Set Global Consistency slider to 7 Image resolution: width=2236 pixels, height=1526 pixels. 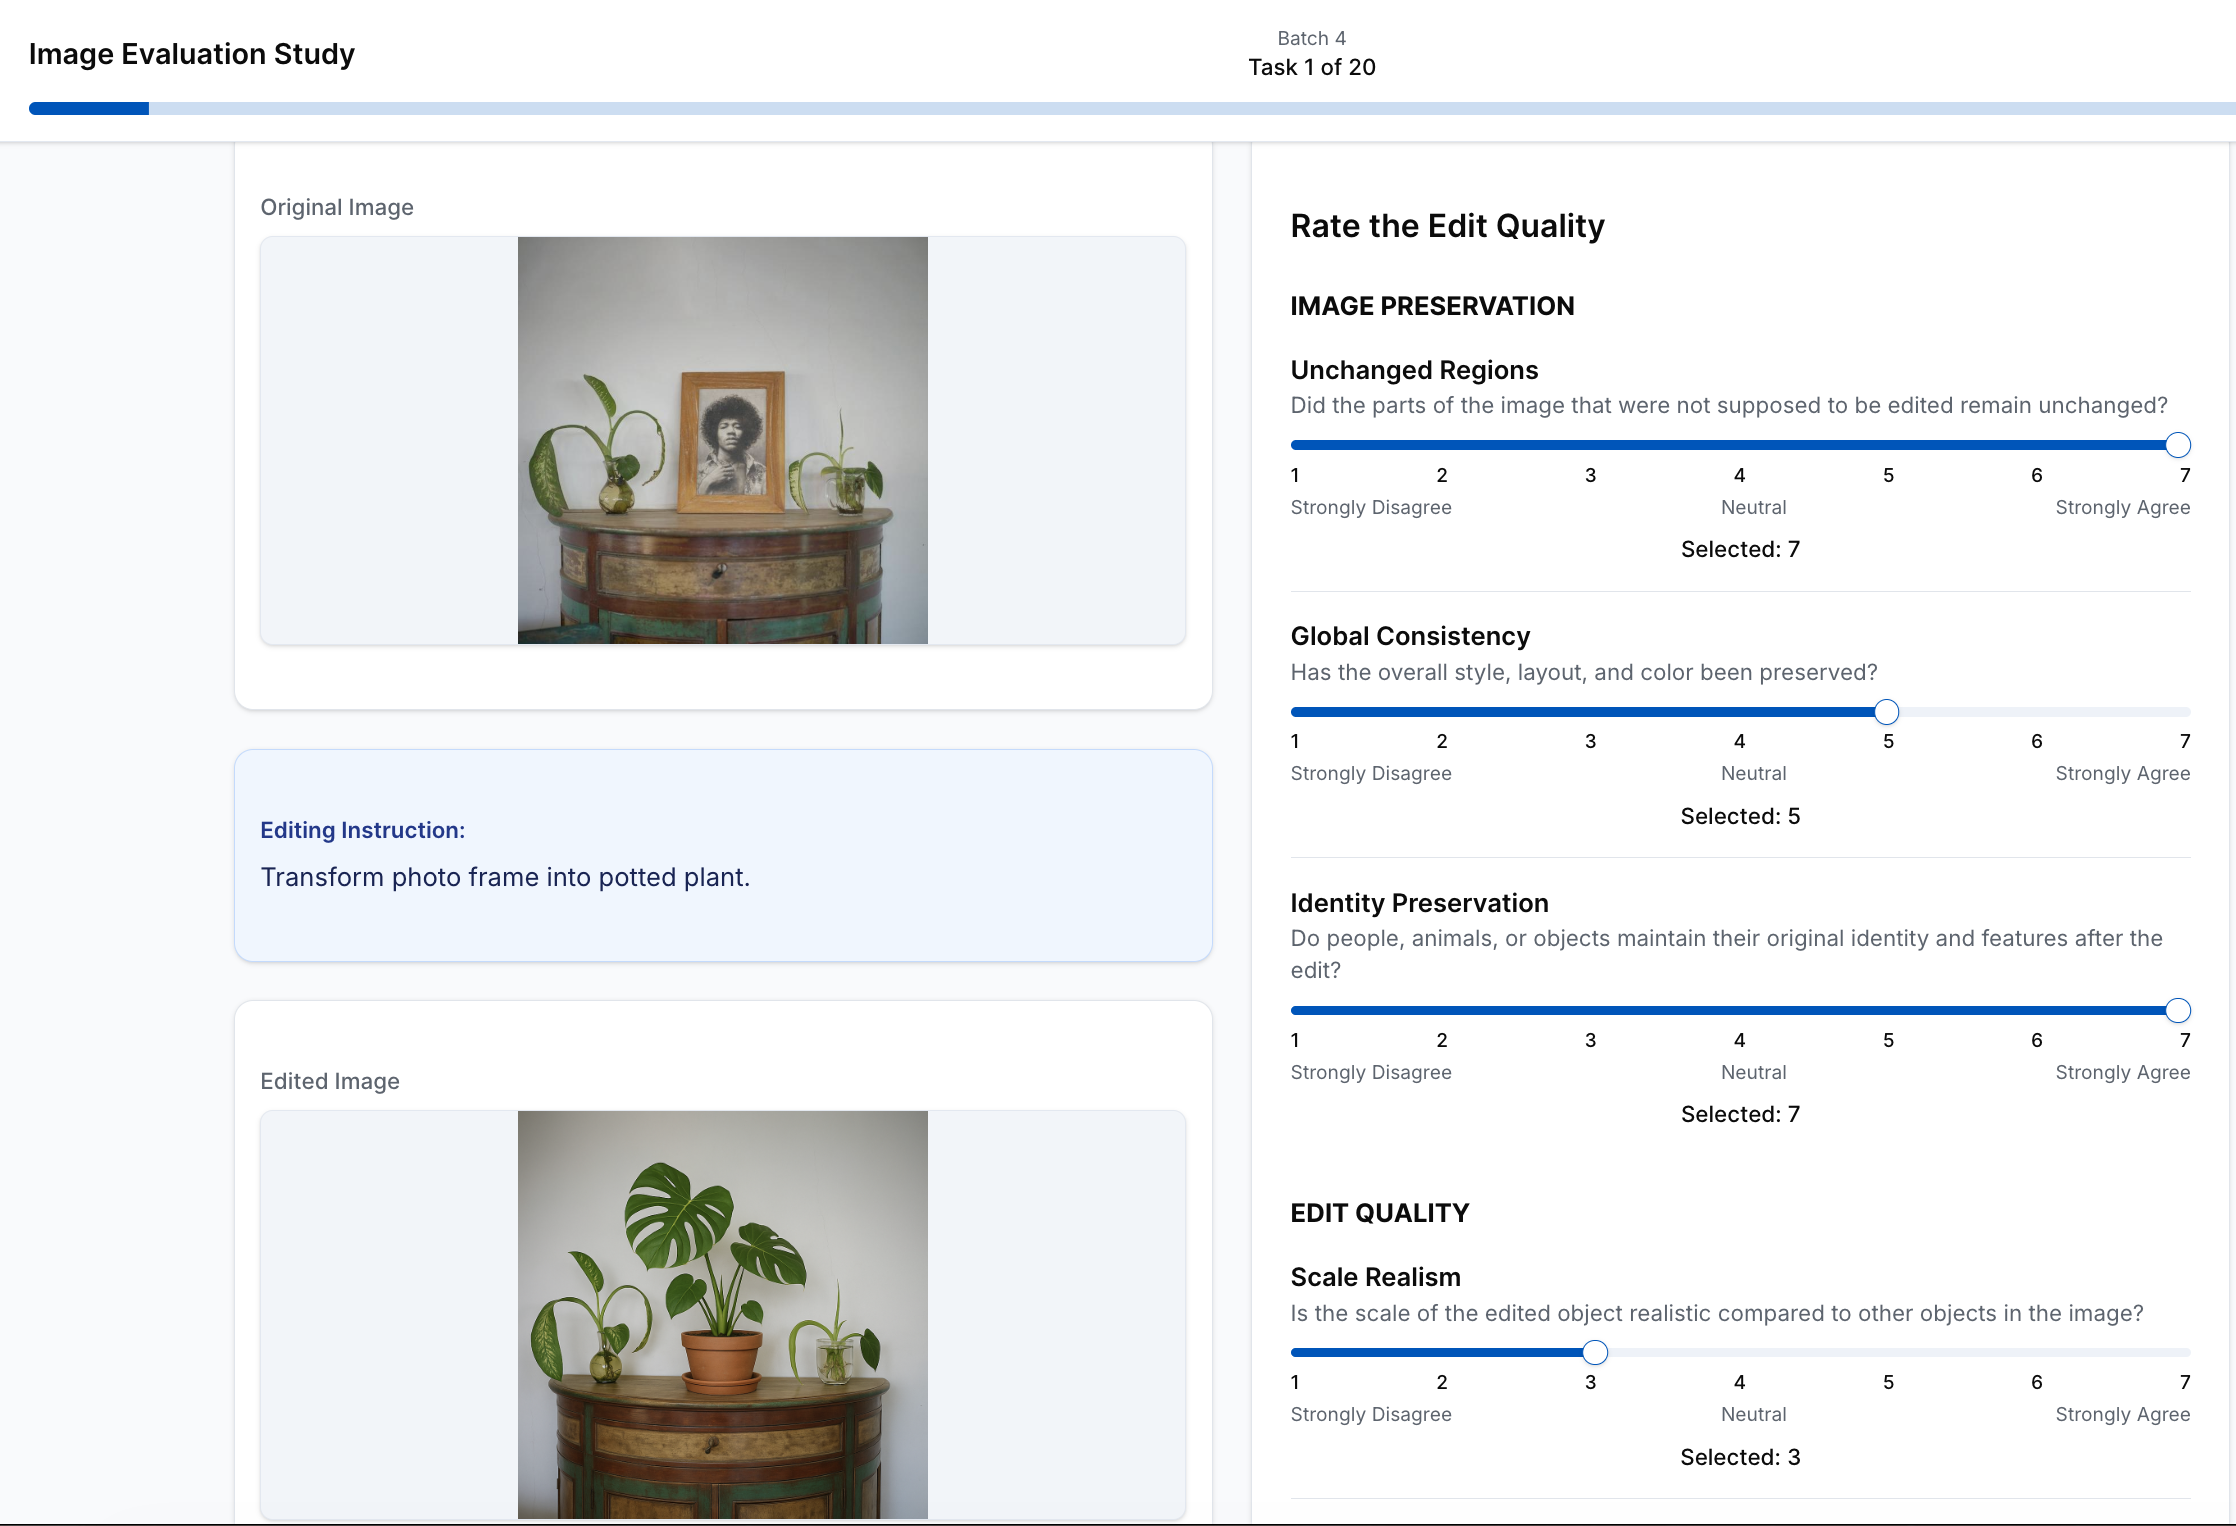pos(2178,712)
